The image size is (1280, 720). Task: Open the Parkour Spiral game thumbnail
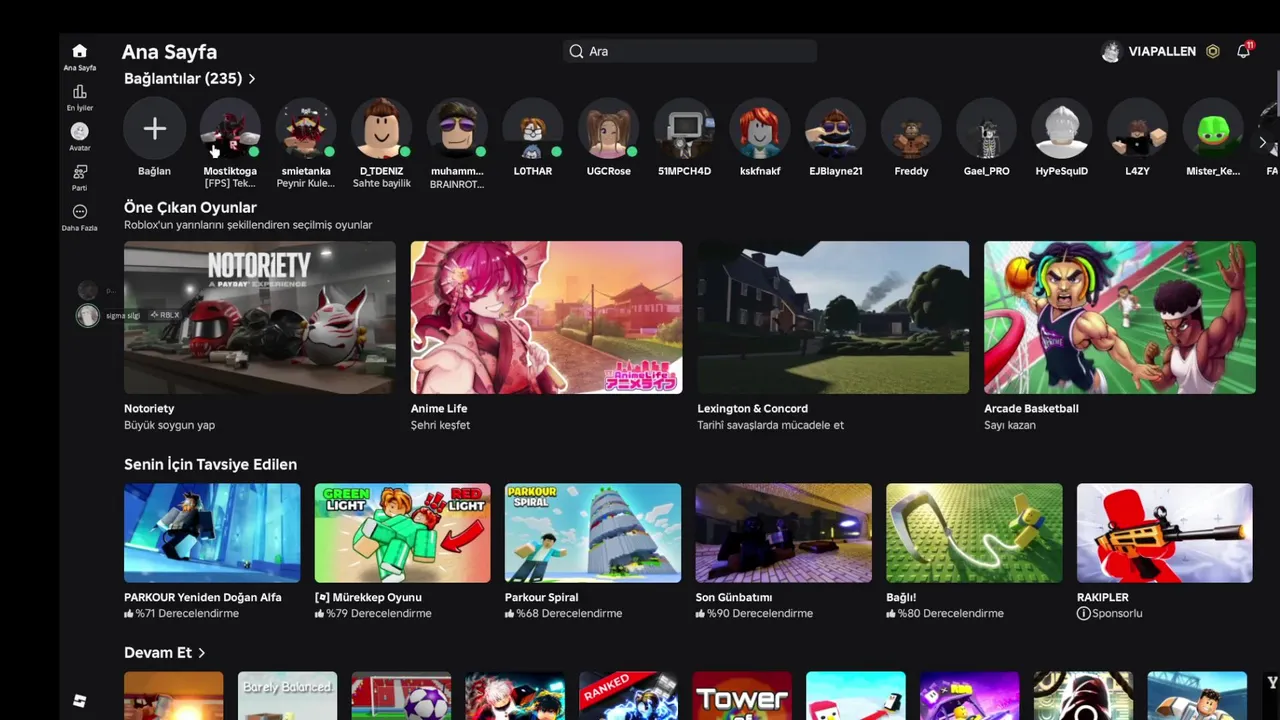click(593, 533)
